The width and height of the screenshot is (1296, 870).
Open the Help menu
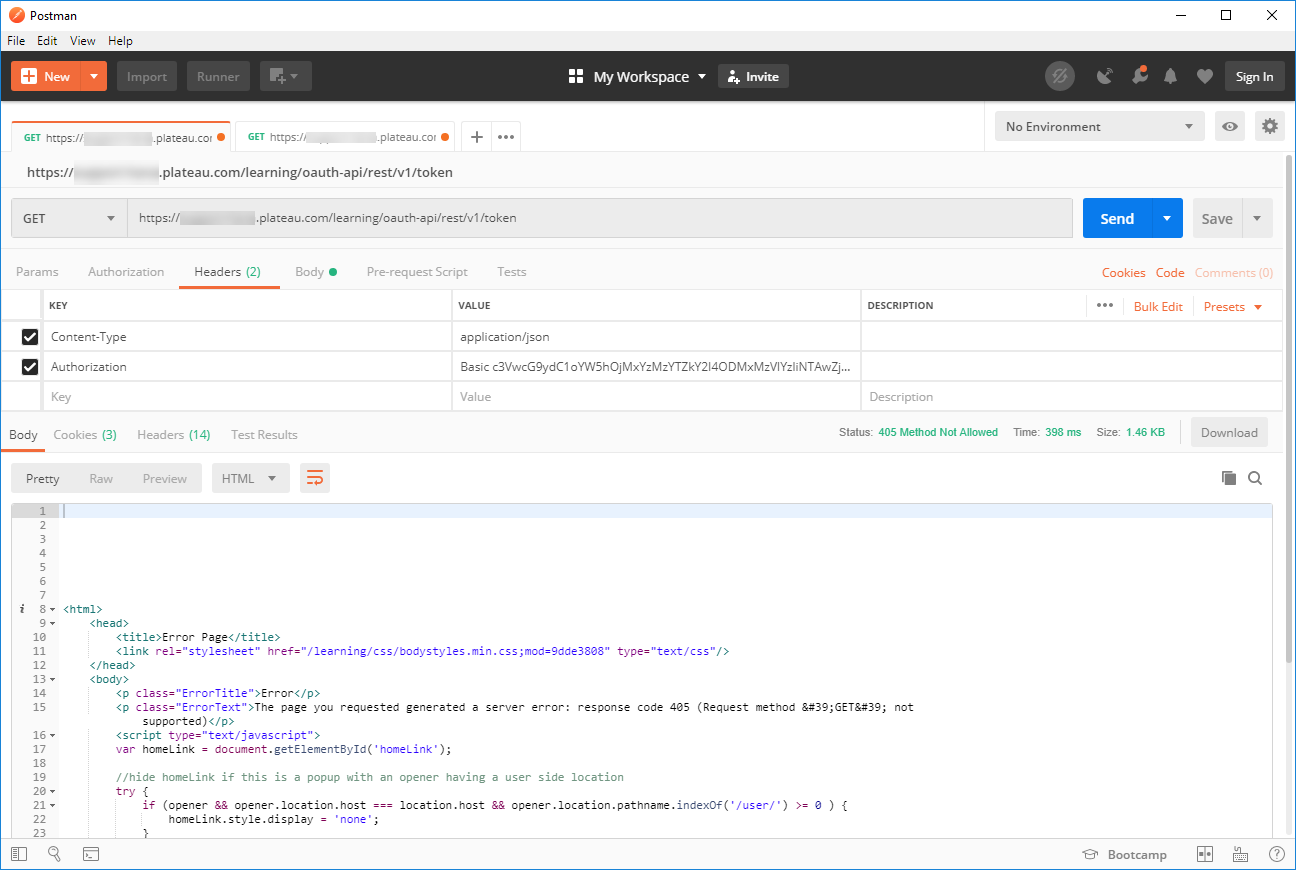(120, 41)
